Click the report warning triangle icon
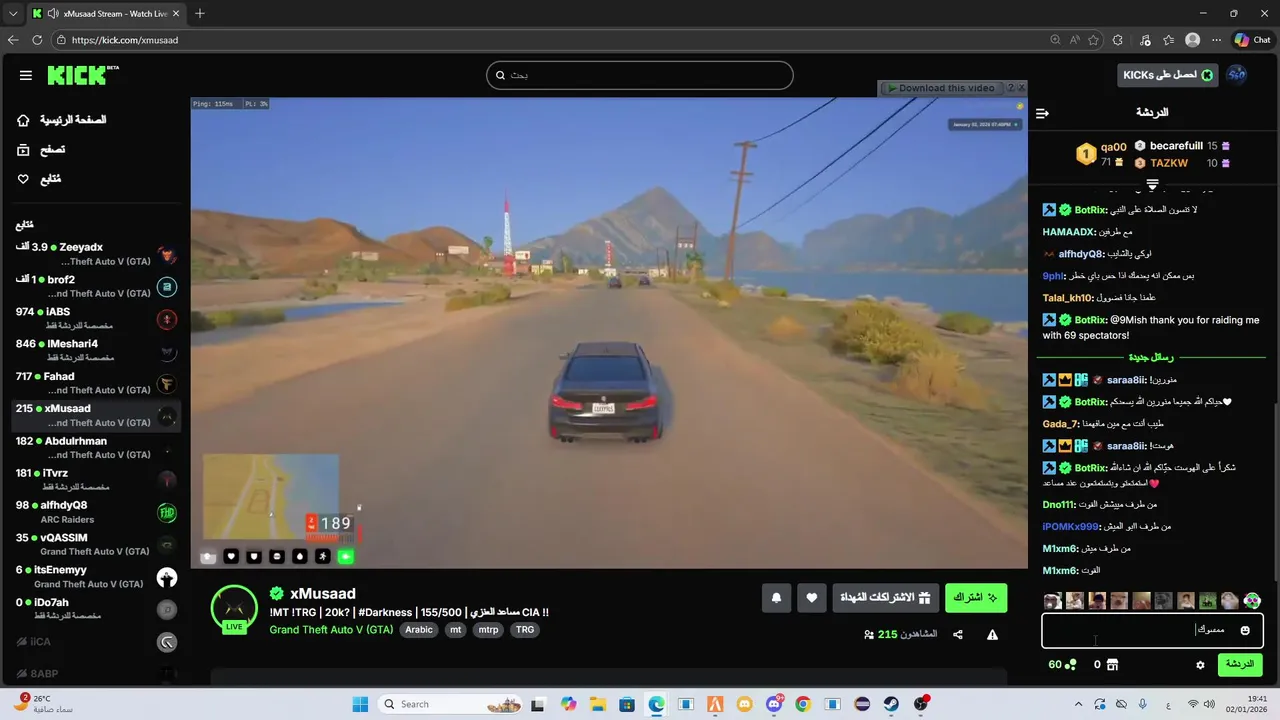Screen dimensions: 1280x720 tap(992, 634)
